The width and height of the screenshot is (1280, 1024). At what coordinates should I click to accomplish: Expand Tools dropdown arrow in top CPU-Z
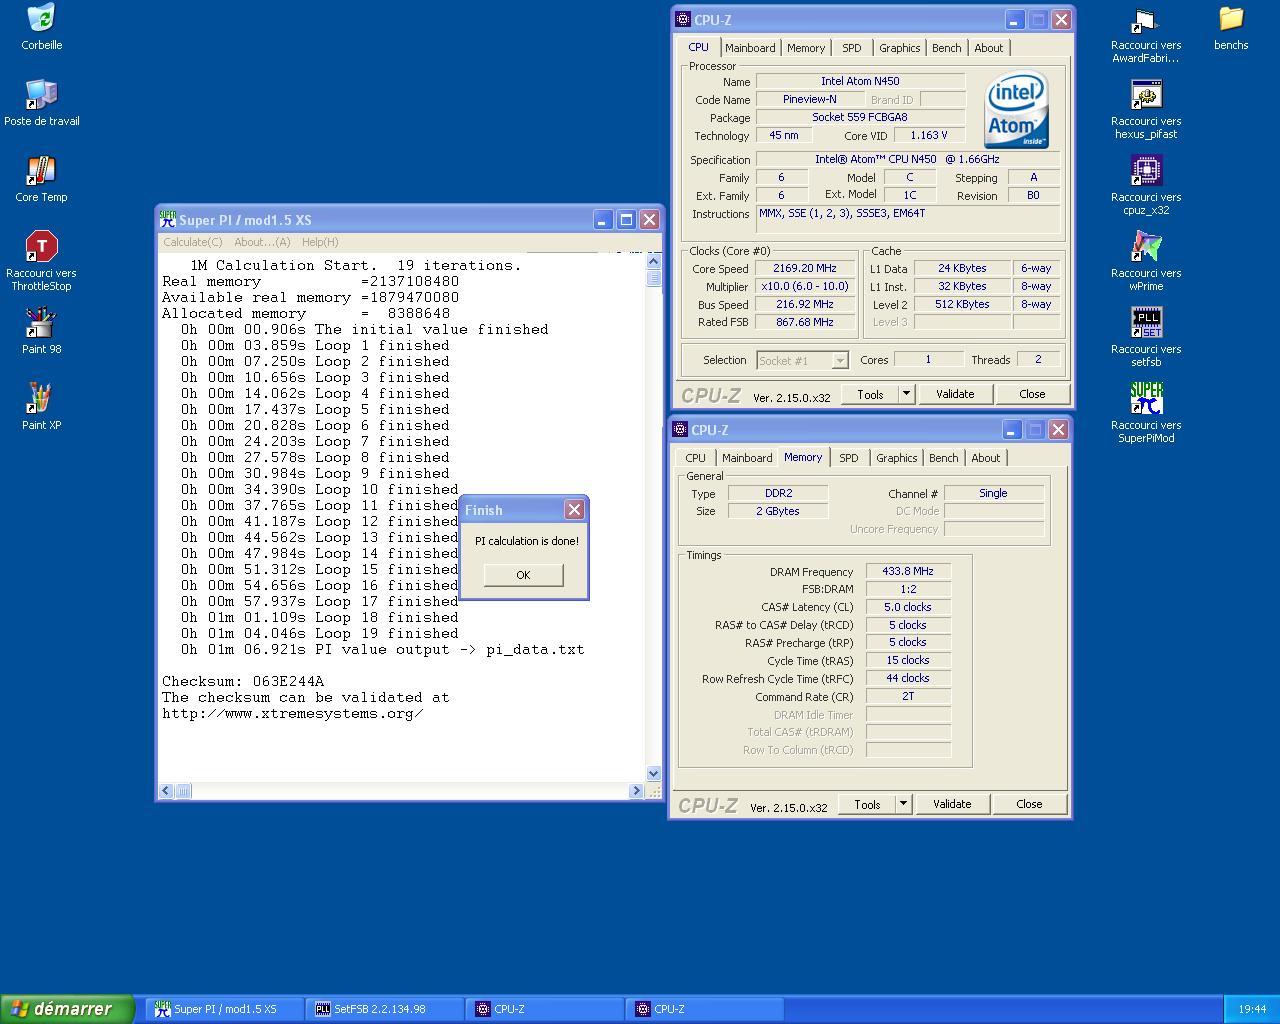pos(906,394)
